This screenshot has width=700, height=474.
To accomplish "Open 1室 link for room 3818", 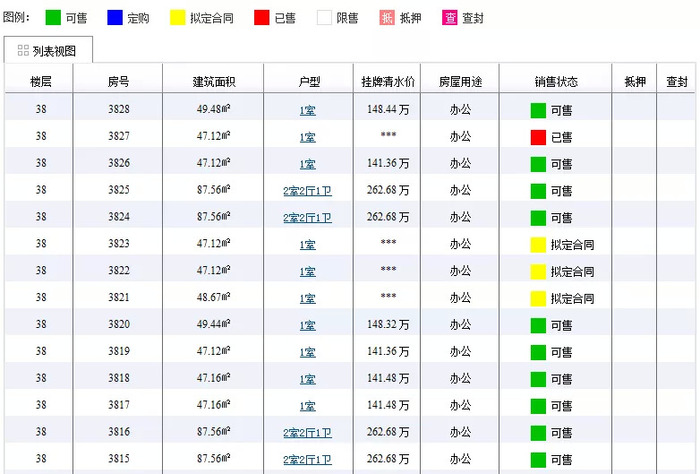I will pos(308,379).
